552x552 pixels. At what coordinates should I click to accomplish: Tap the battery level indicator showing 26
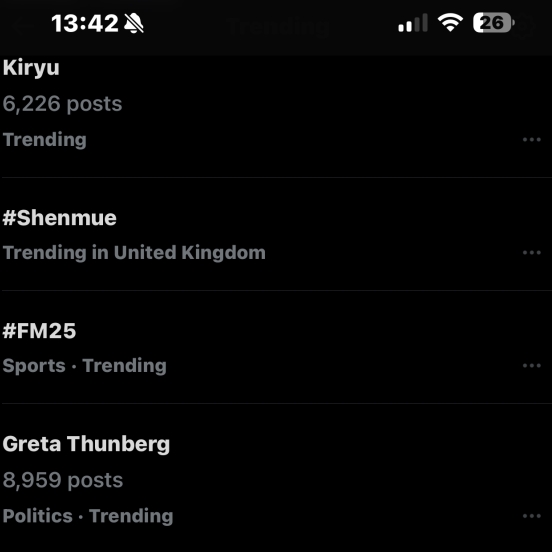pyautogui.click(x=494, y=23)
